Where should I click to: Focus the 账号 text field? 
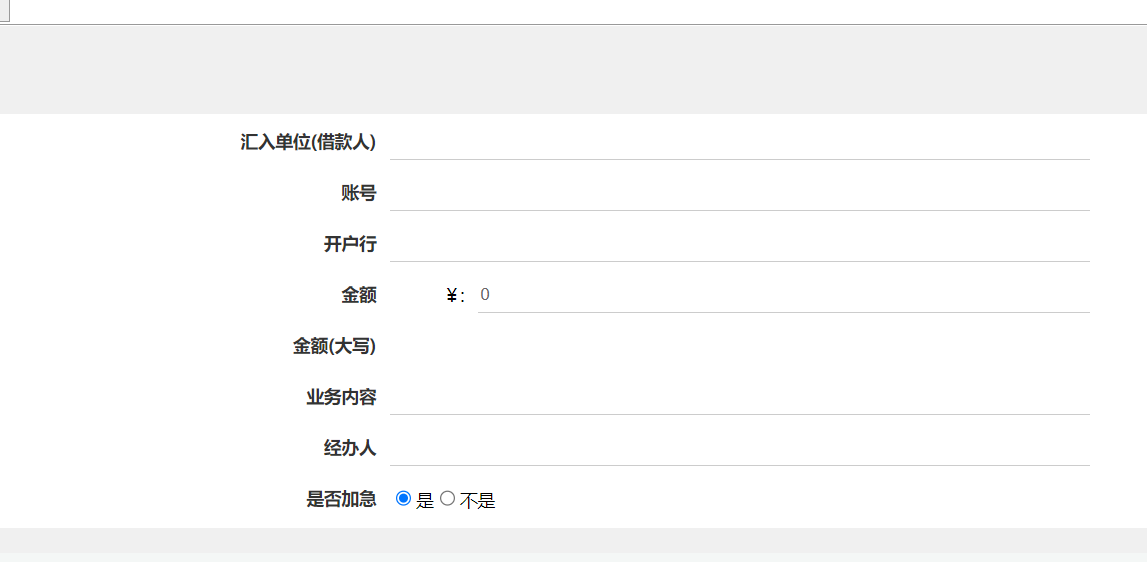pos(739,193)
